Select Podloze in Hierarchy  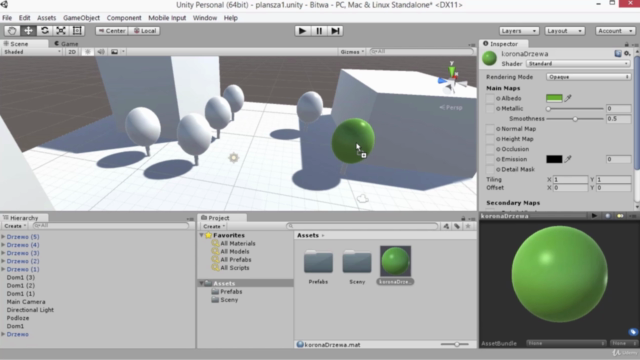point(18,318)
